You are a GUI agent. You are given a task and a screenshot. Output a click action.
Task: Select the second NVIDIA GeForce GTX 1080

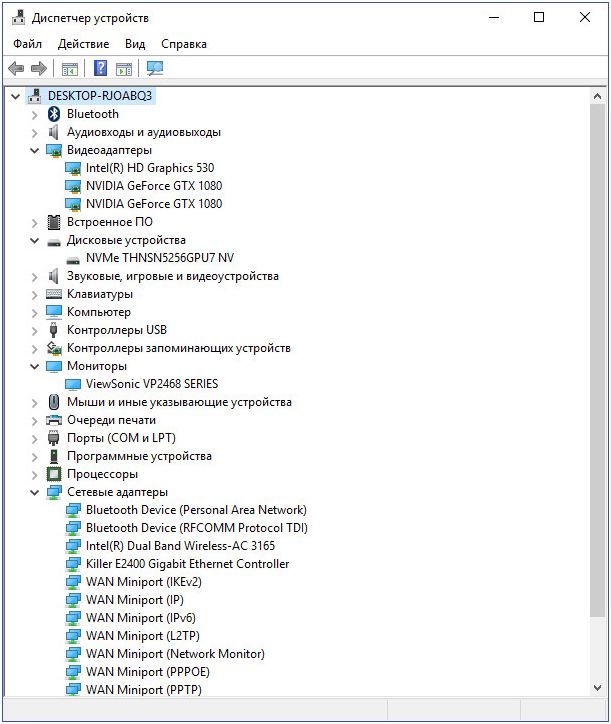coord(154,204)
